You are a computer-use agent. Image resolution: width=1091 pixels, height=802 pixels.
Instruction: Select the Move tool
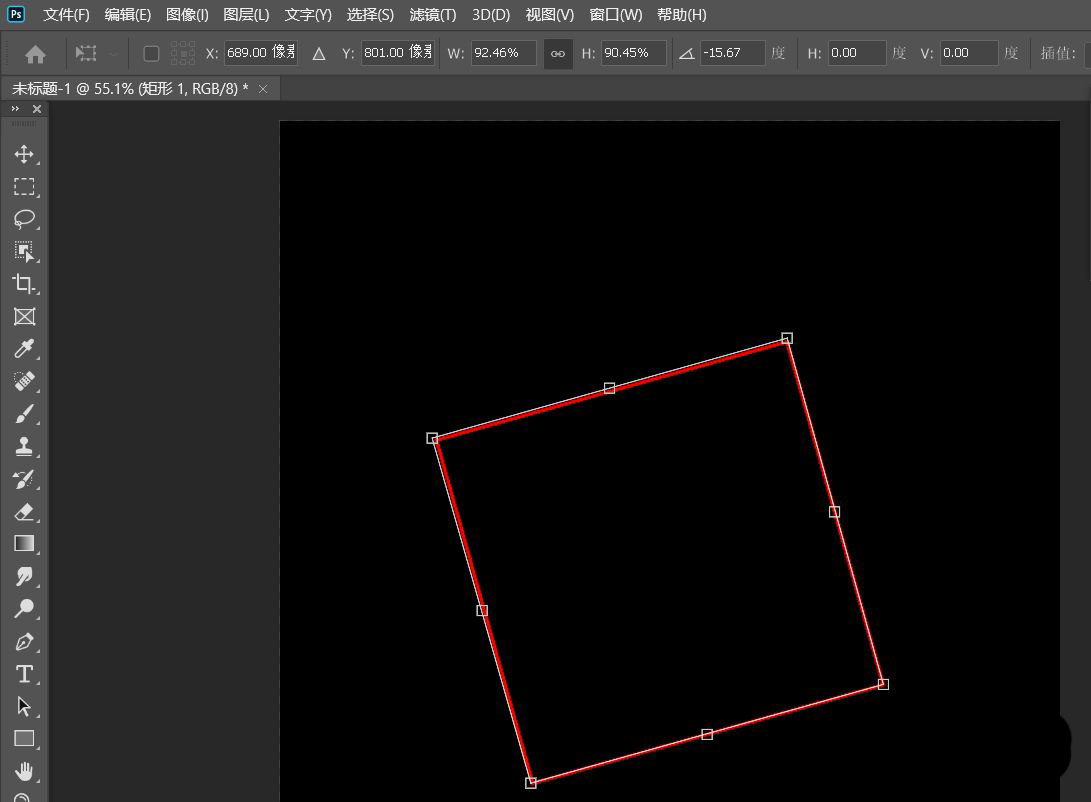coord(24,154)
